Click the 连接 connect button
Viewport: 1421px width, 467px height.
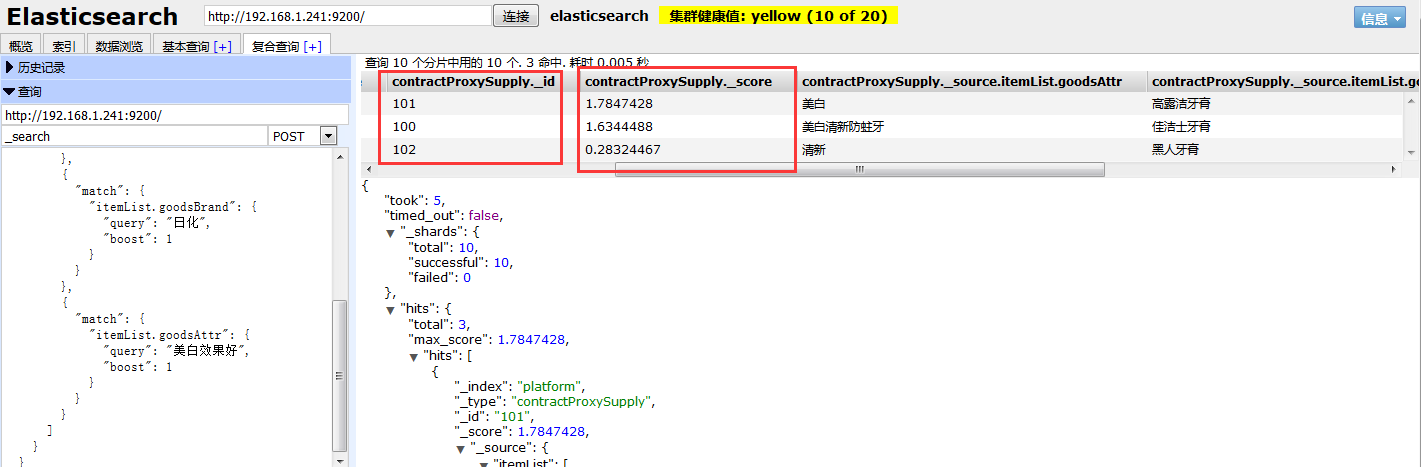(516, 16)
